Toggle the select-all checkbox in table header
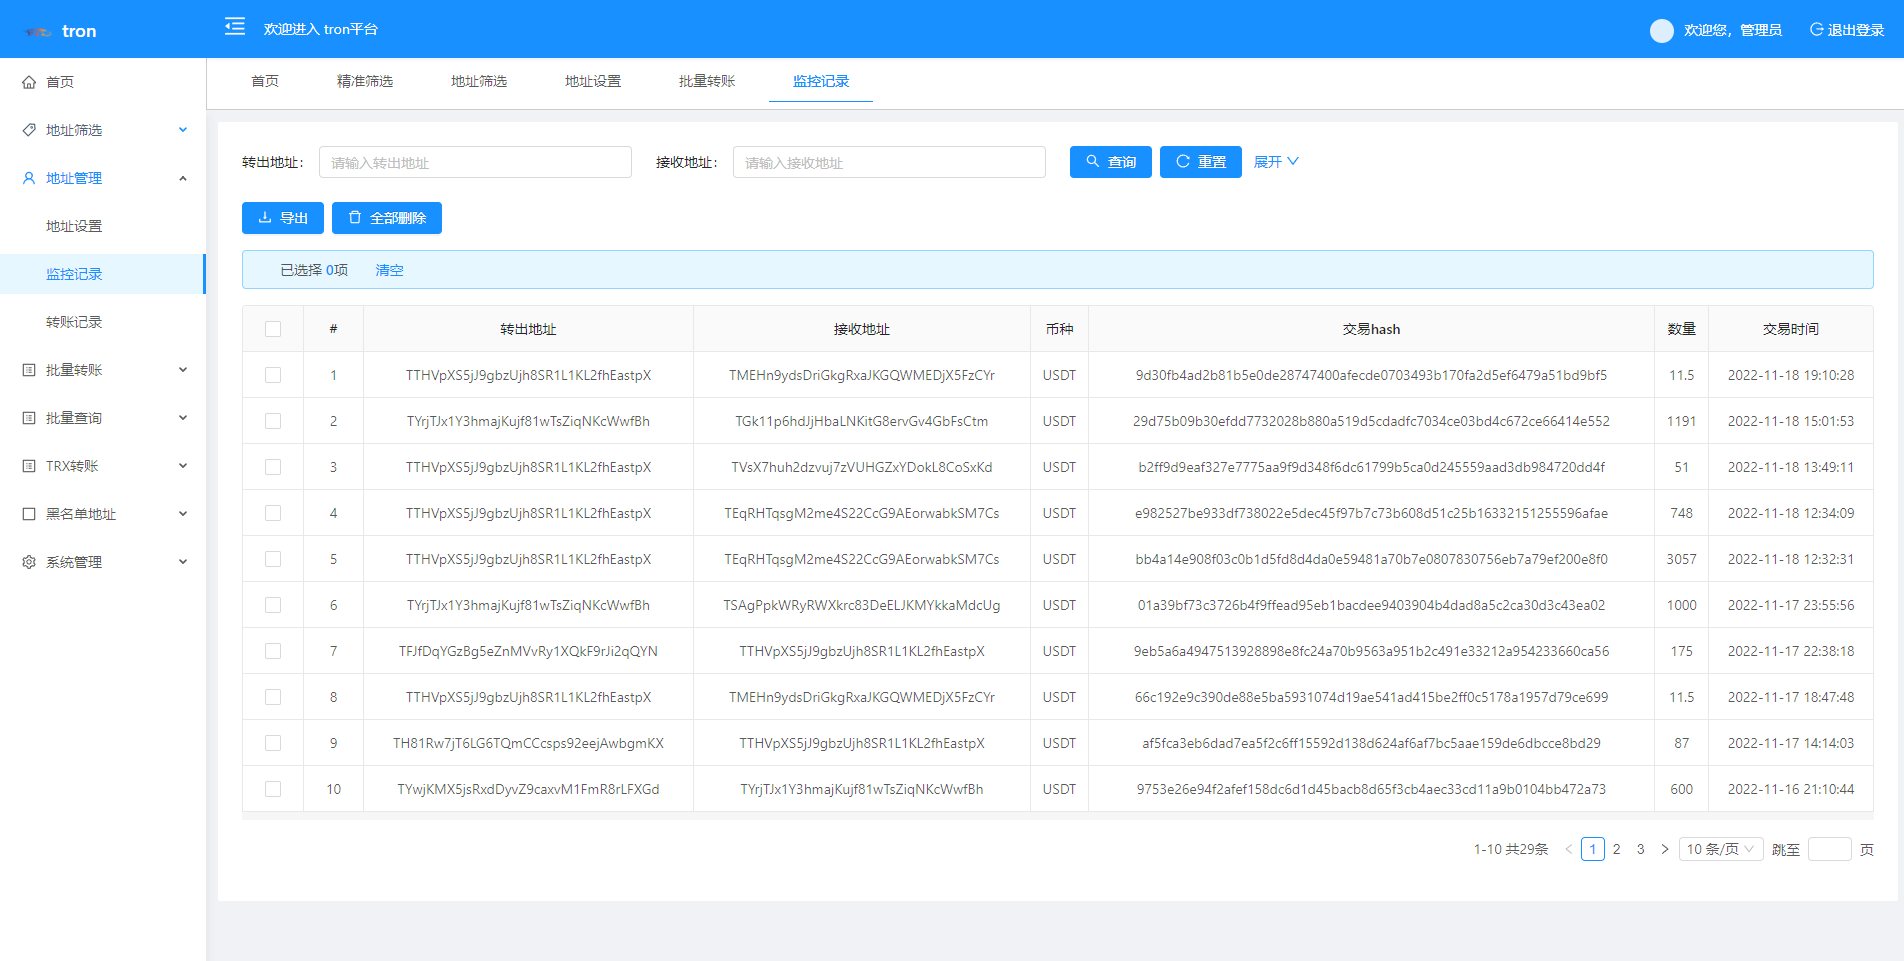 [273, 329]
